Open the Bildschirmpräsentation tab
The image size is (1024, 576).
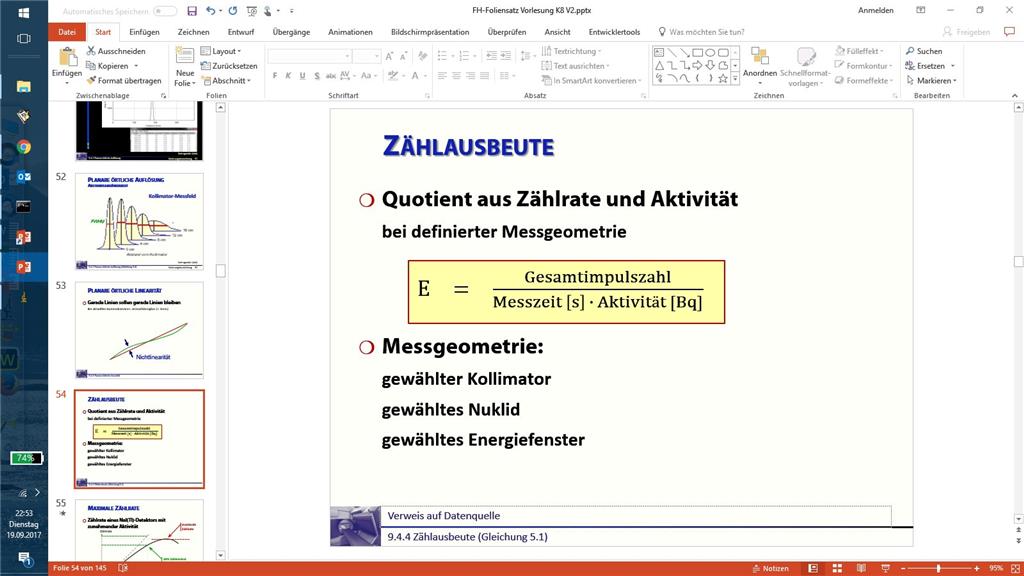pyautogui.click(x=430, y=31)
